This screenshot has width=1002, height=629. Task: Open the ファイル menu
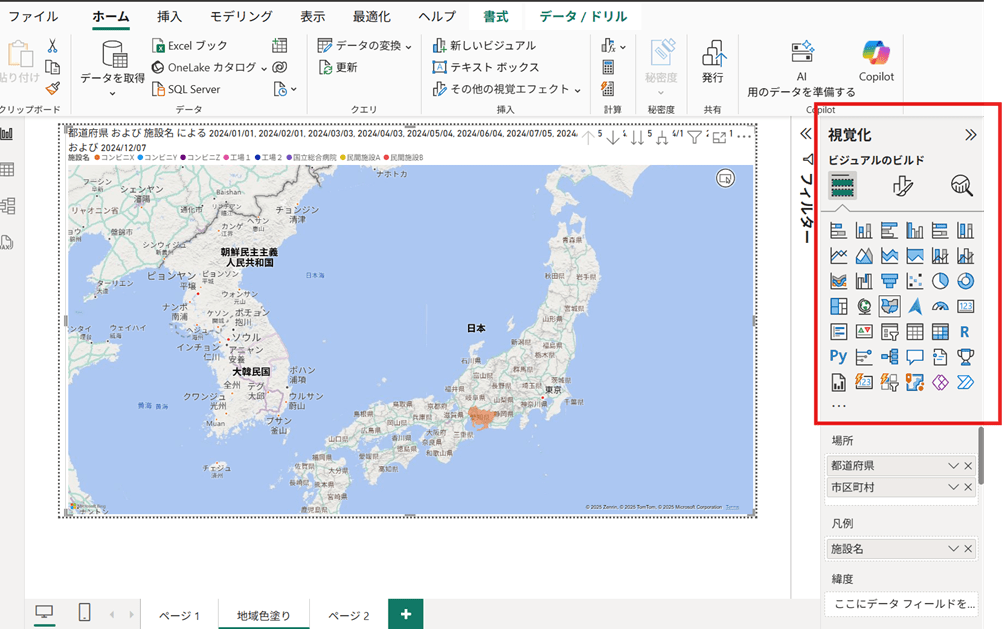tap(33, 17)
